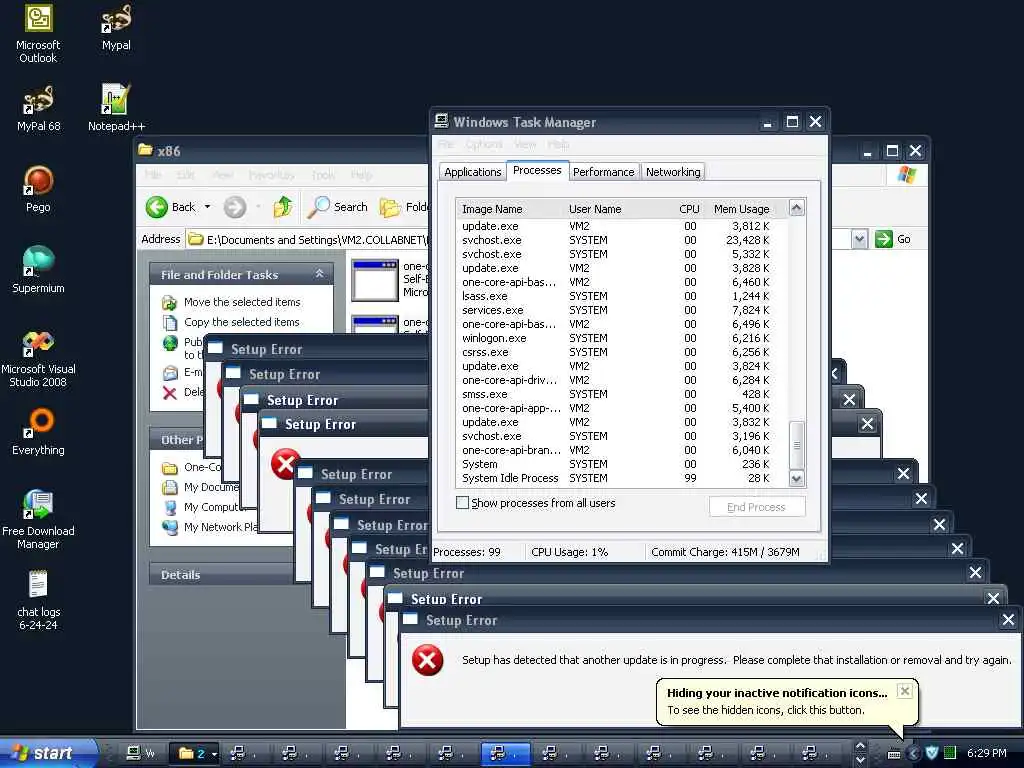1024x768 pixels.
Task: Click Move the selected items task
Action: (242, 302)
